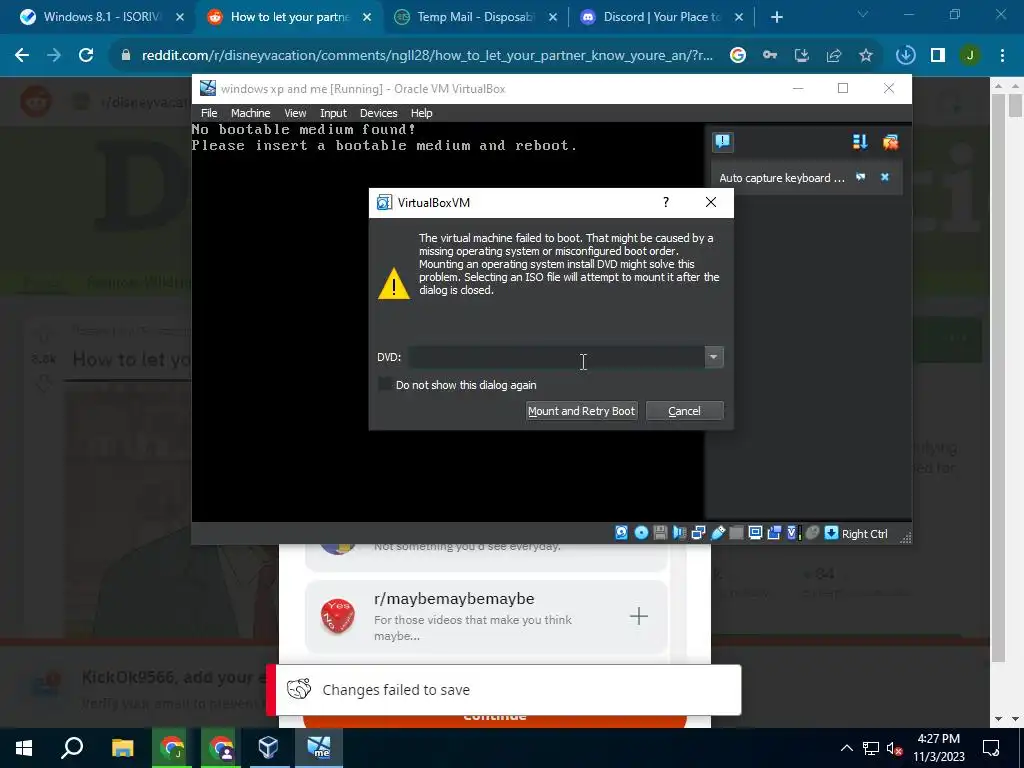This screenshot has height=768, width=1024.
Task: Open the saved passwords key icon in Chrome
Action: pyautogui.click(x=770, y=56)
